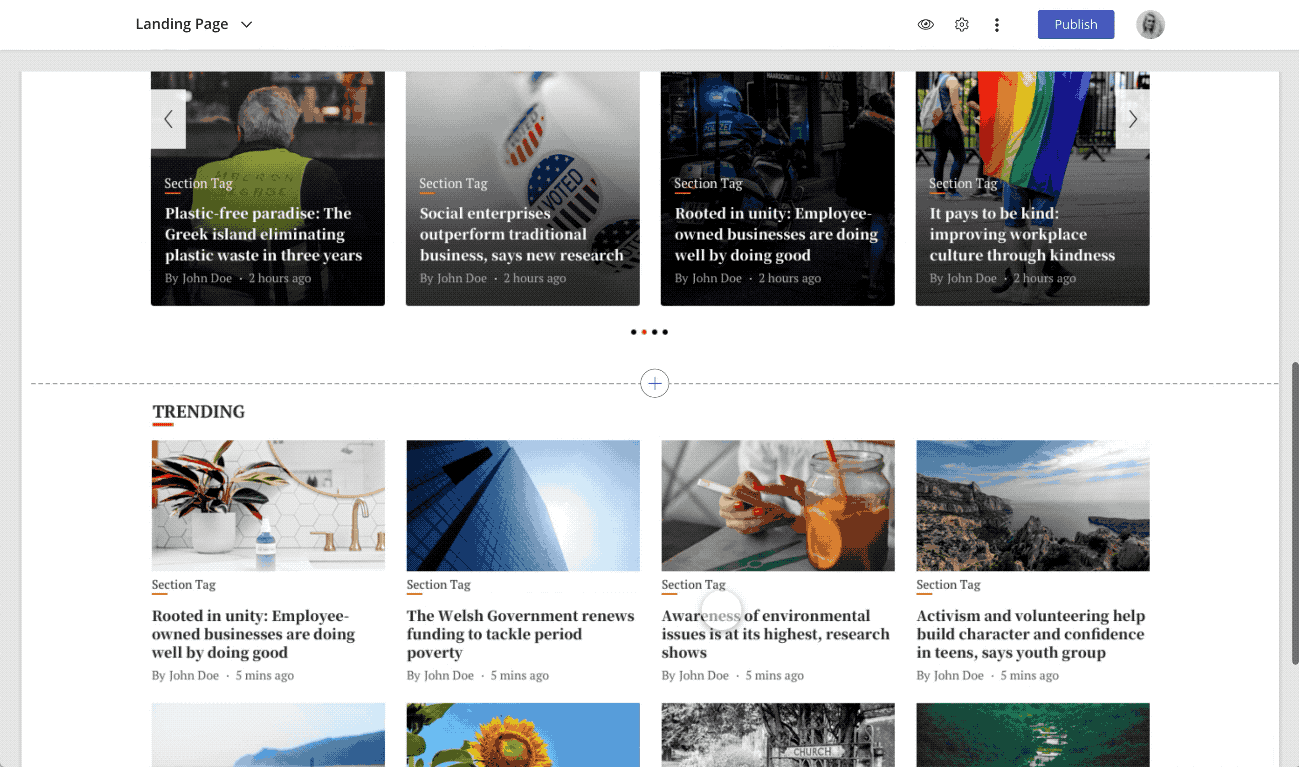The height and width of the screenshot is (767, 1299).
Task: Open page settings gear icon
Action: 962,25
